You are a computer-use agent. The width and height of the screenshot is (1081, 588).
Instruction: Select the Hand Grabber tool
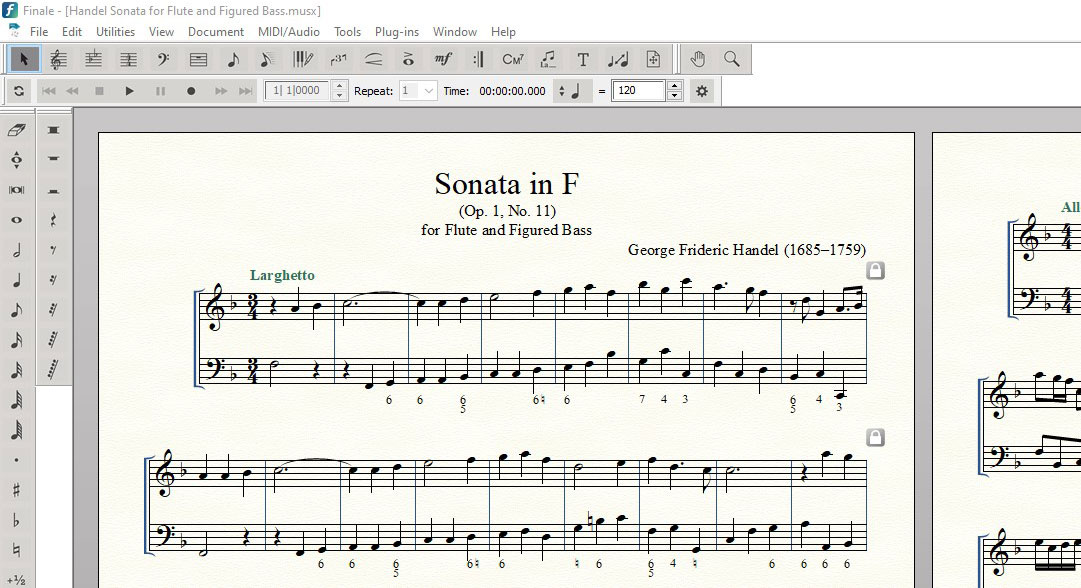coord(698,59)
